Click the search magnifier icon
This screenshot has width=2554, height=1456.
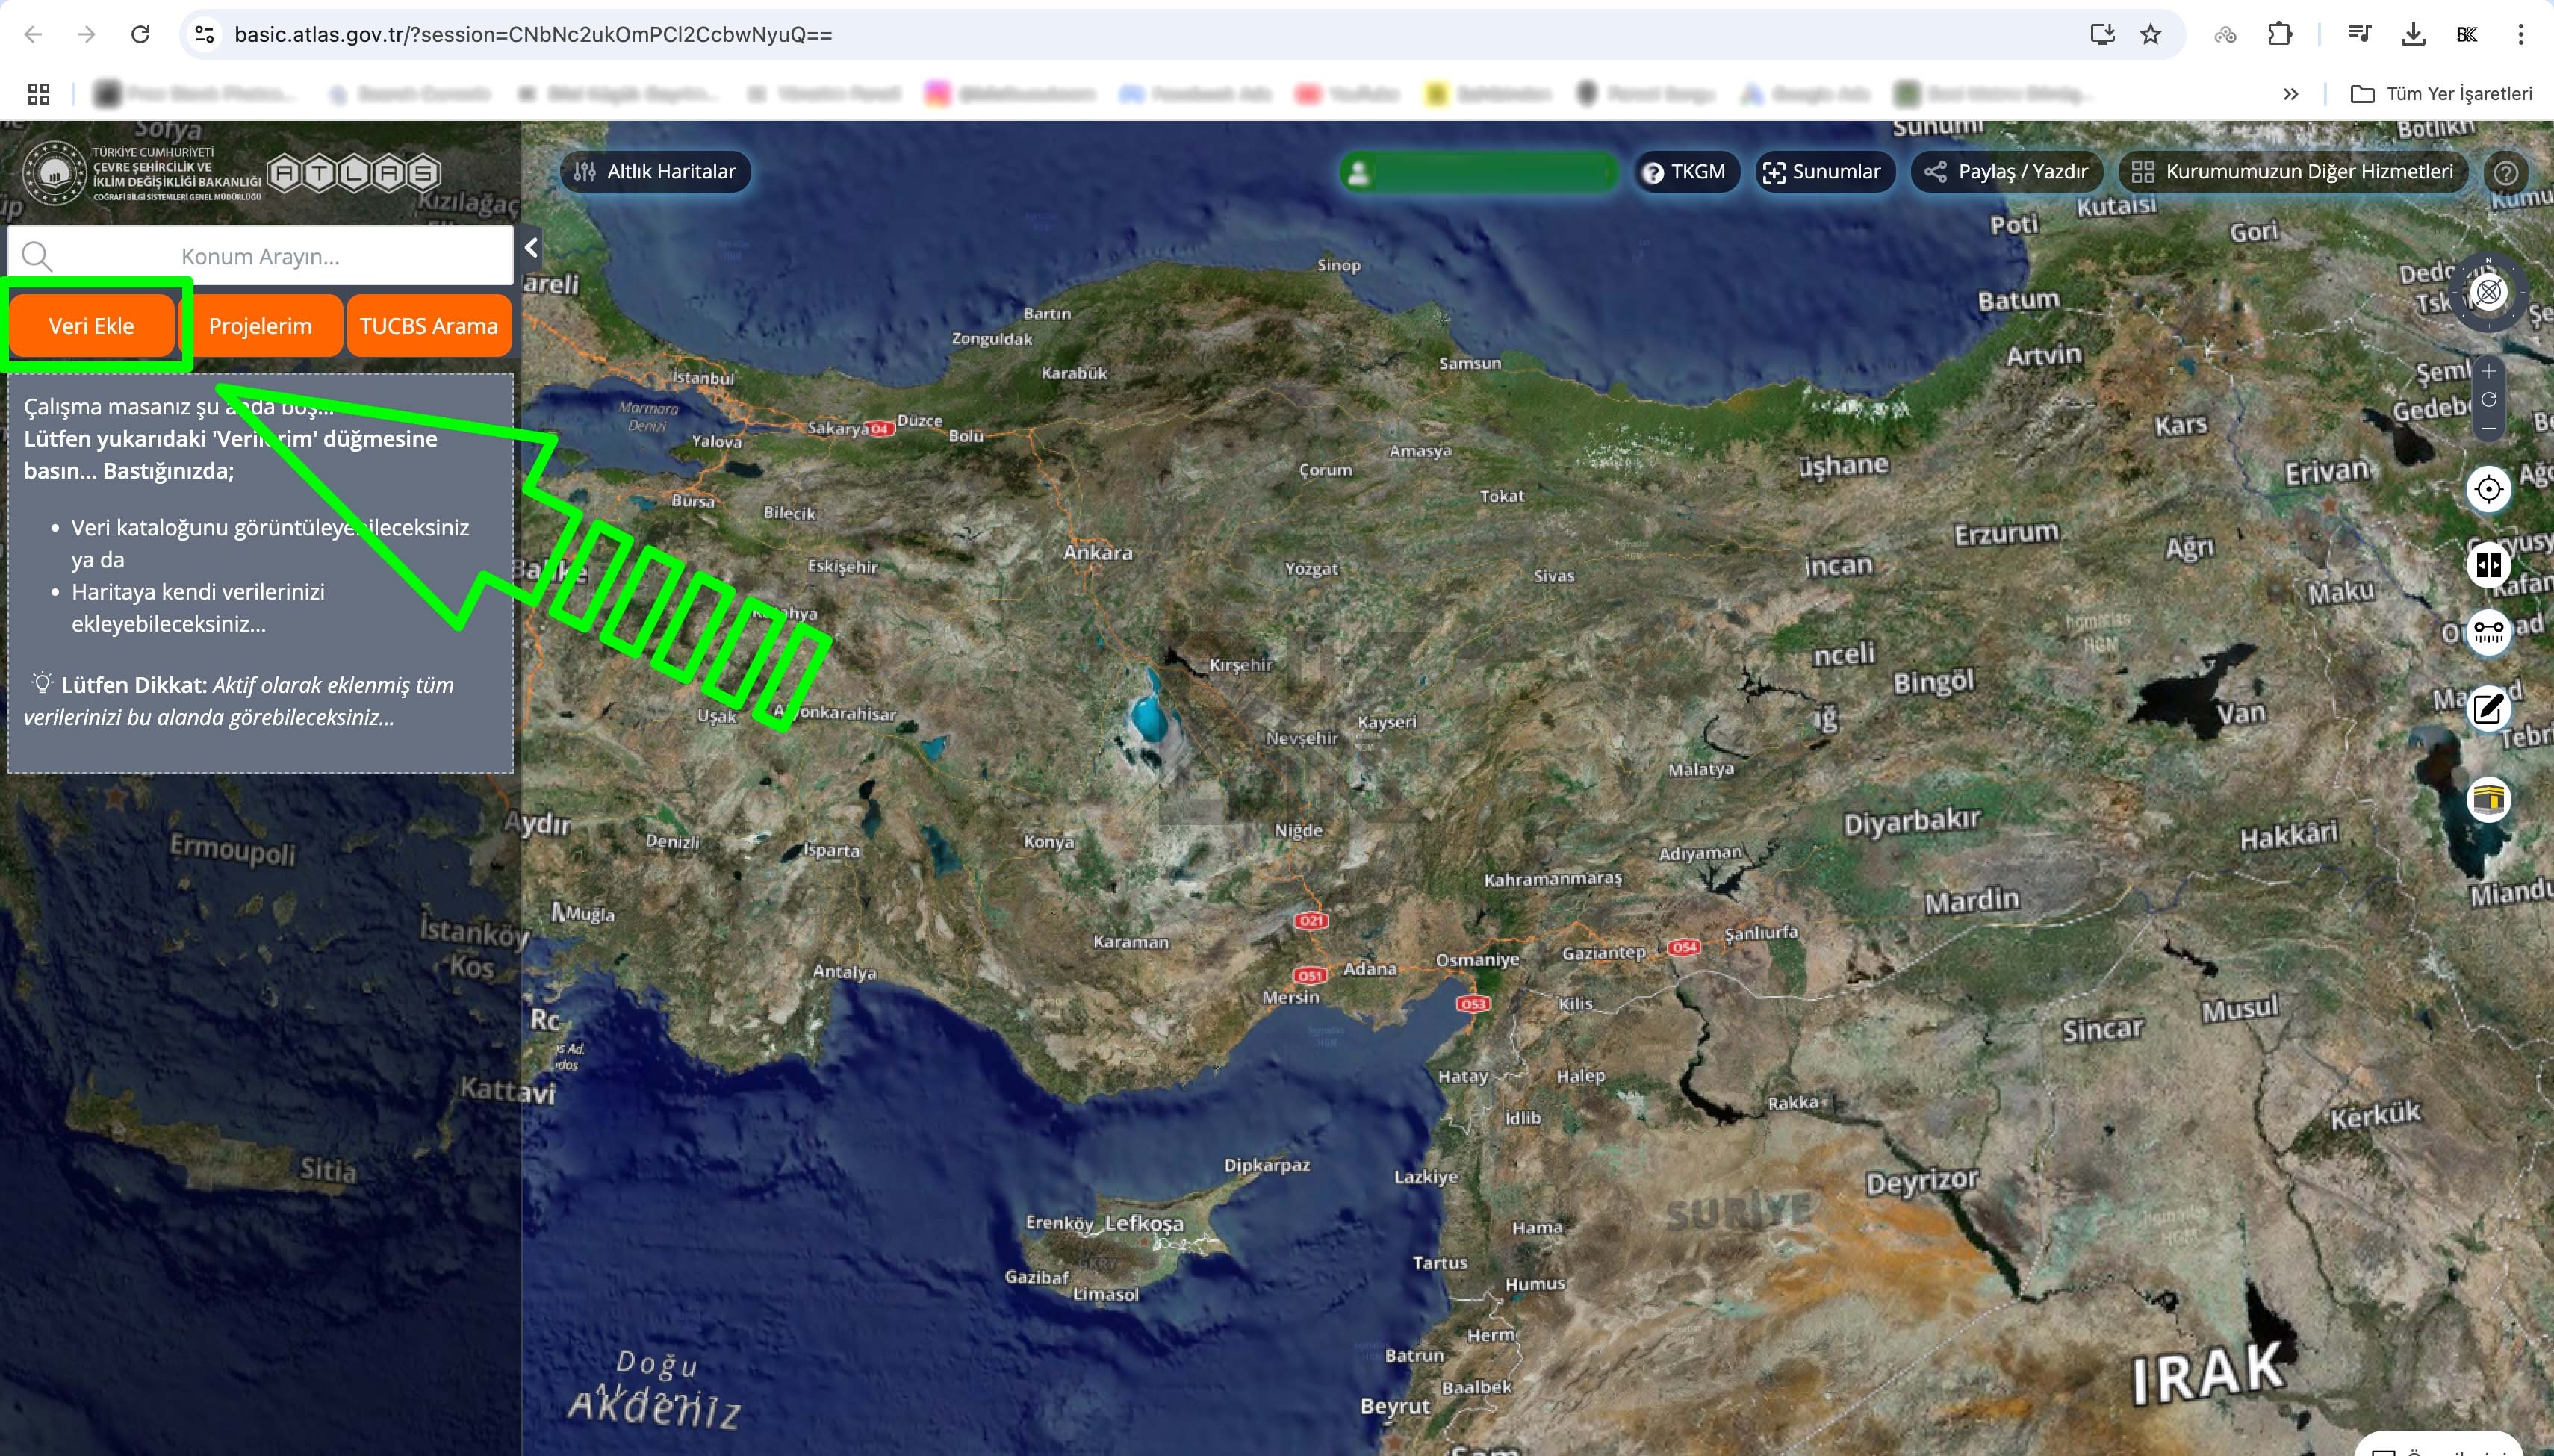(37, 257)
